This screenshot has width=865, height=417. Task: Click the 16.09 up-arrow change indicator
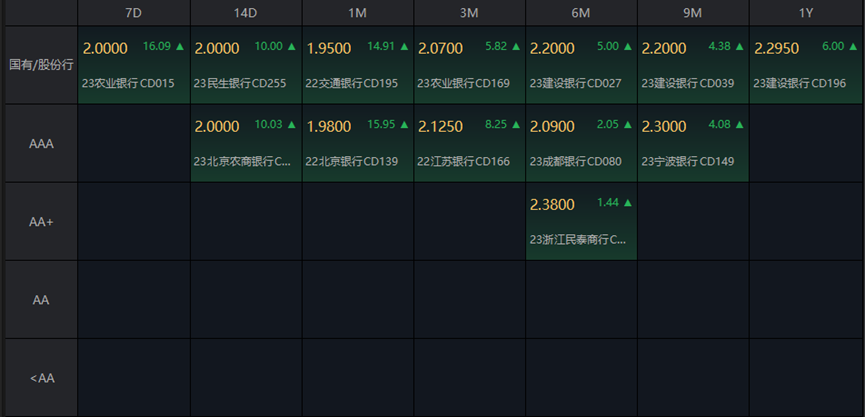tap(163, 46)
